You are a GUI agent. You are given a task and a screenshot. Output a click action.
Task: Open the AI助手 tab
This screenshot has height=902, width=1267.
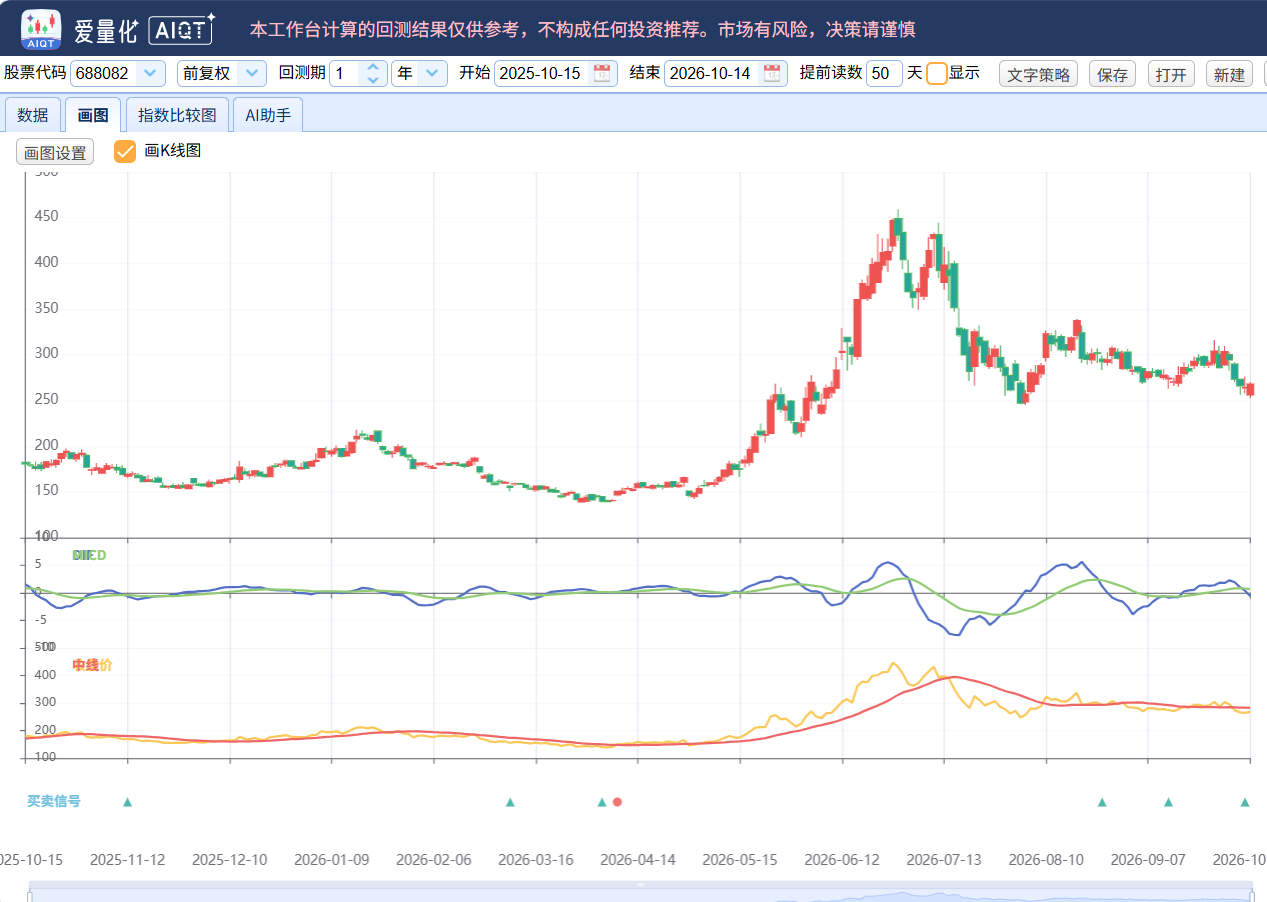tap(268, 115)
